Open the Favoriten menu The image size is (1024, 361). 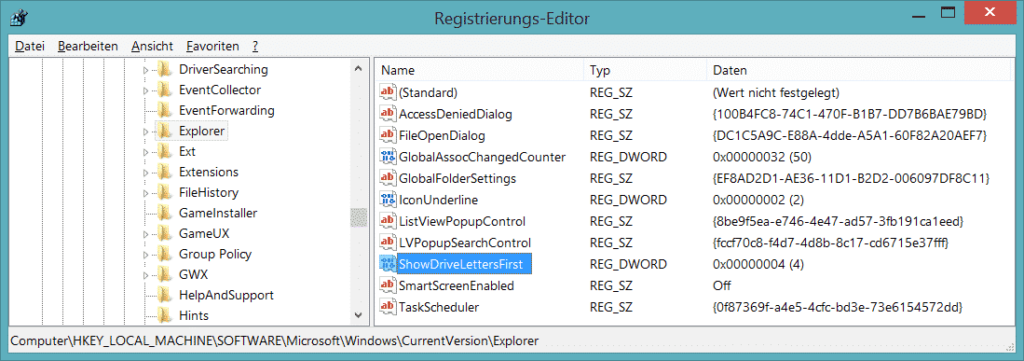(x=212, y=46)
